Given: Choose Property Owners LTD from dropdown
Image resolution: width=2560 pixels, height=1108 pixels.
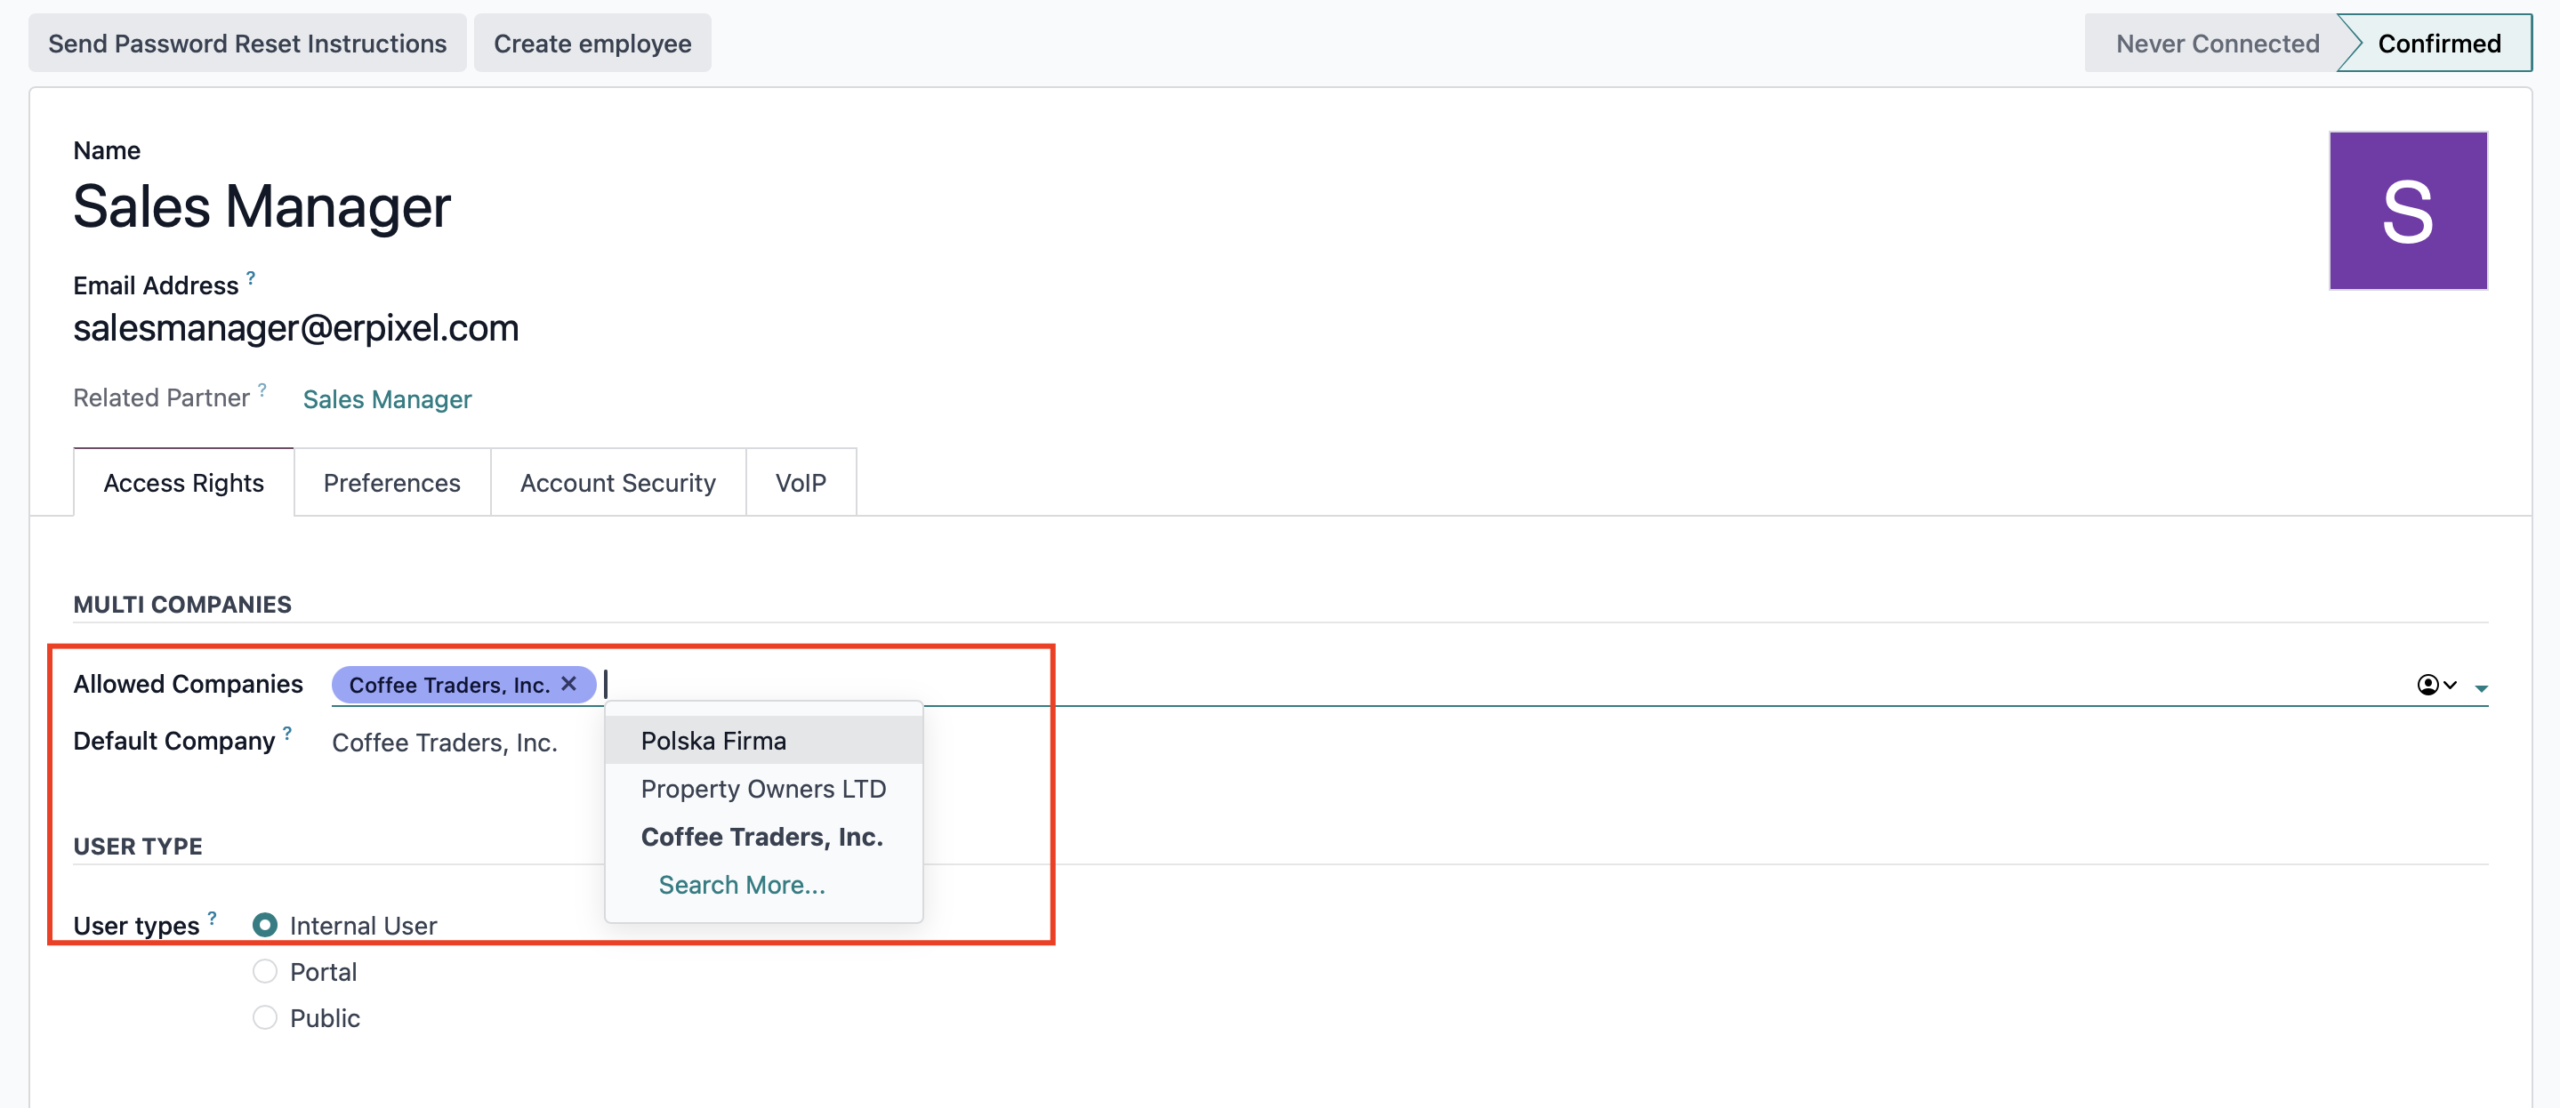Looking at the screenshot, I should point(763,789).
